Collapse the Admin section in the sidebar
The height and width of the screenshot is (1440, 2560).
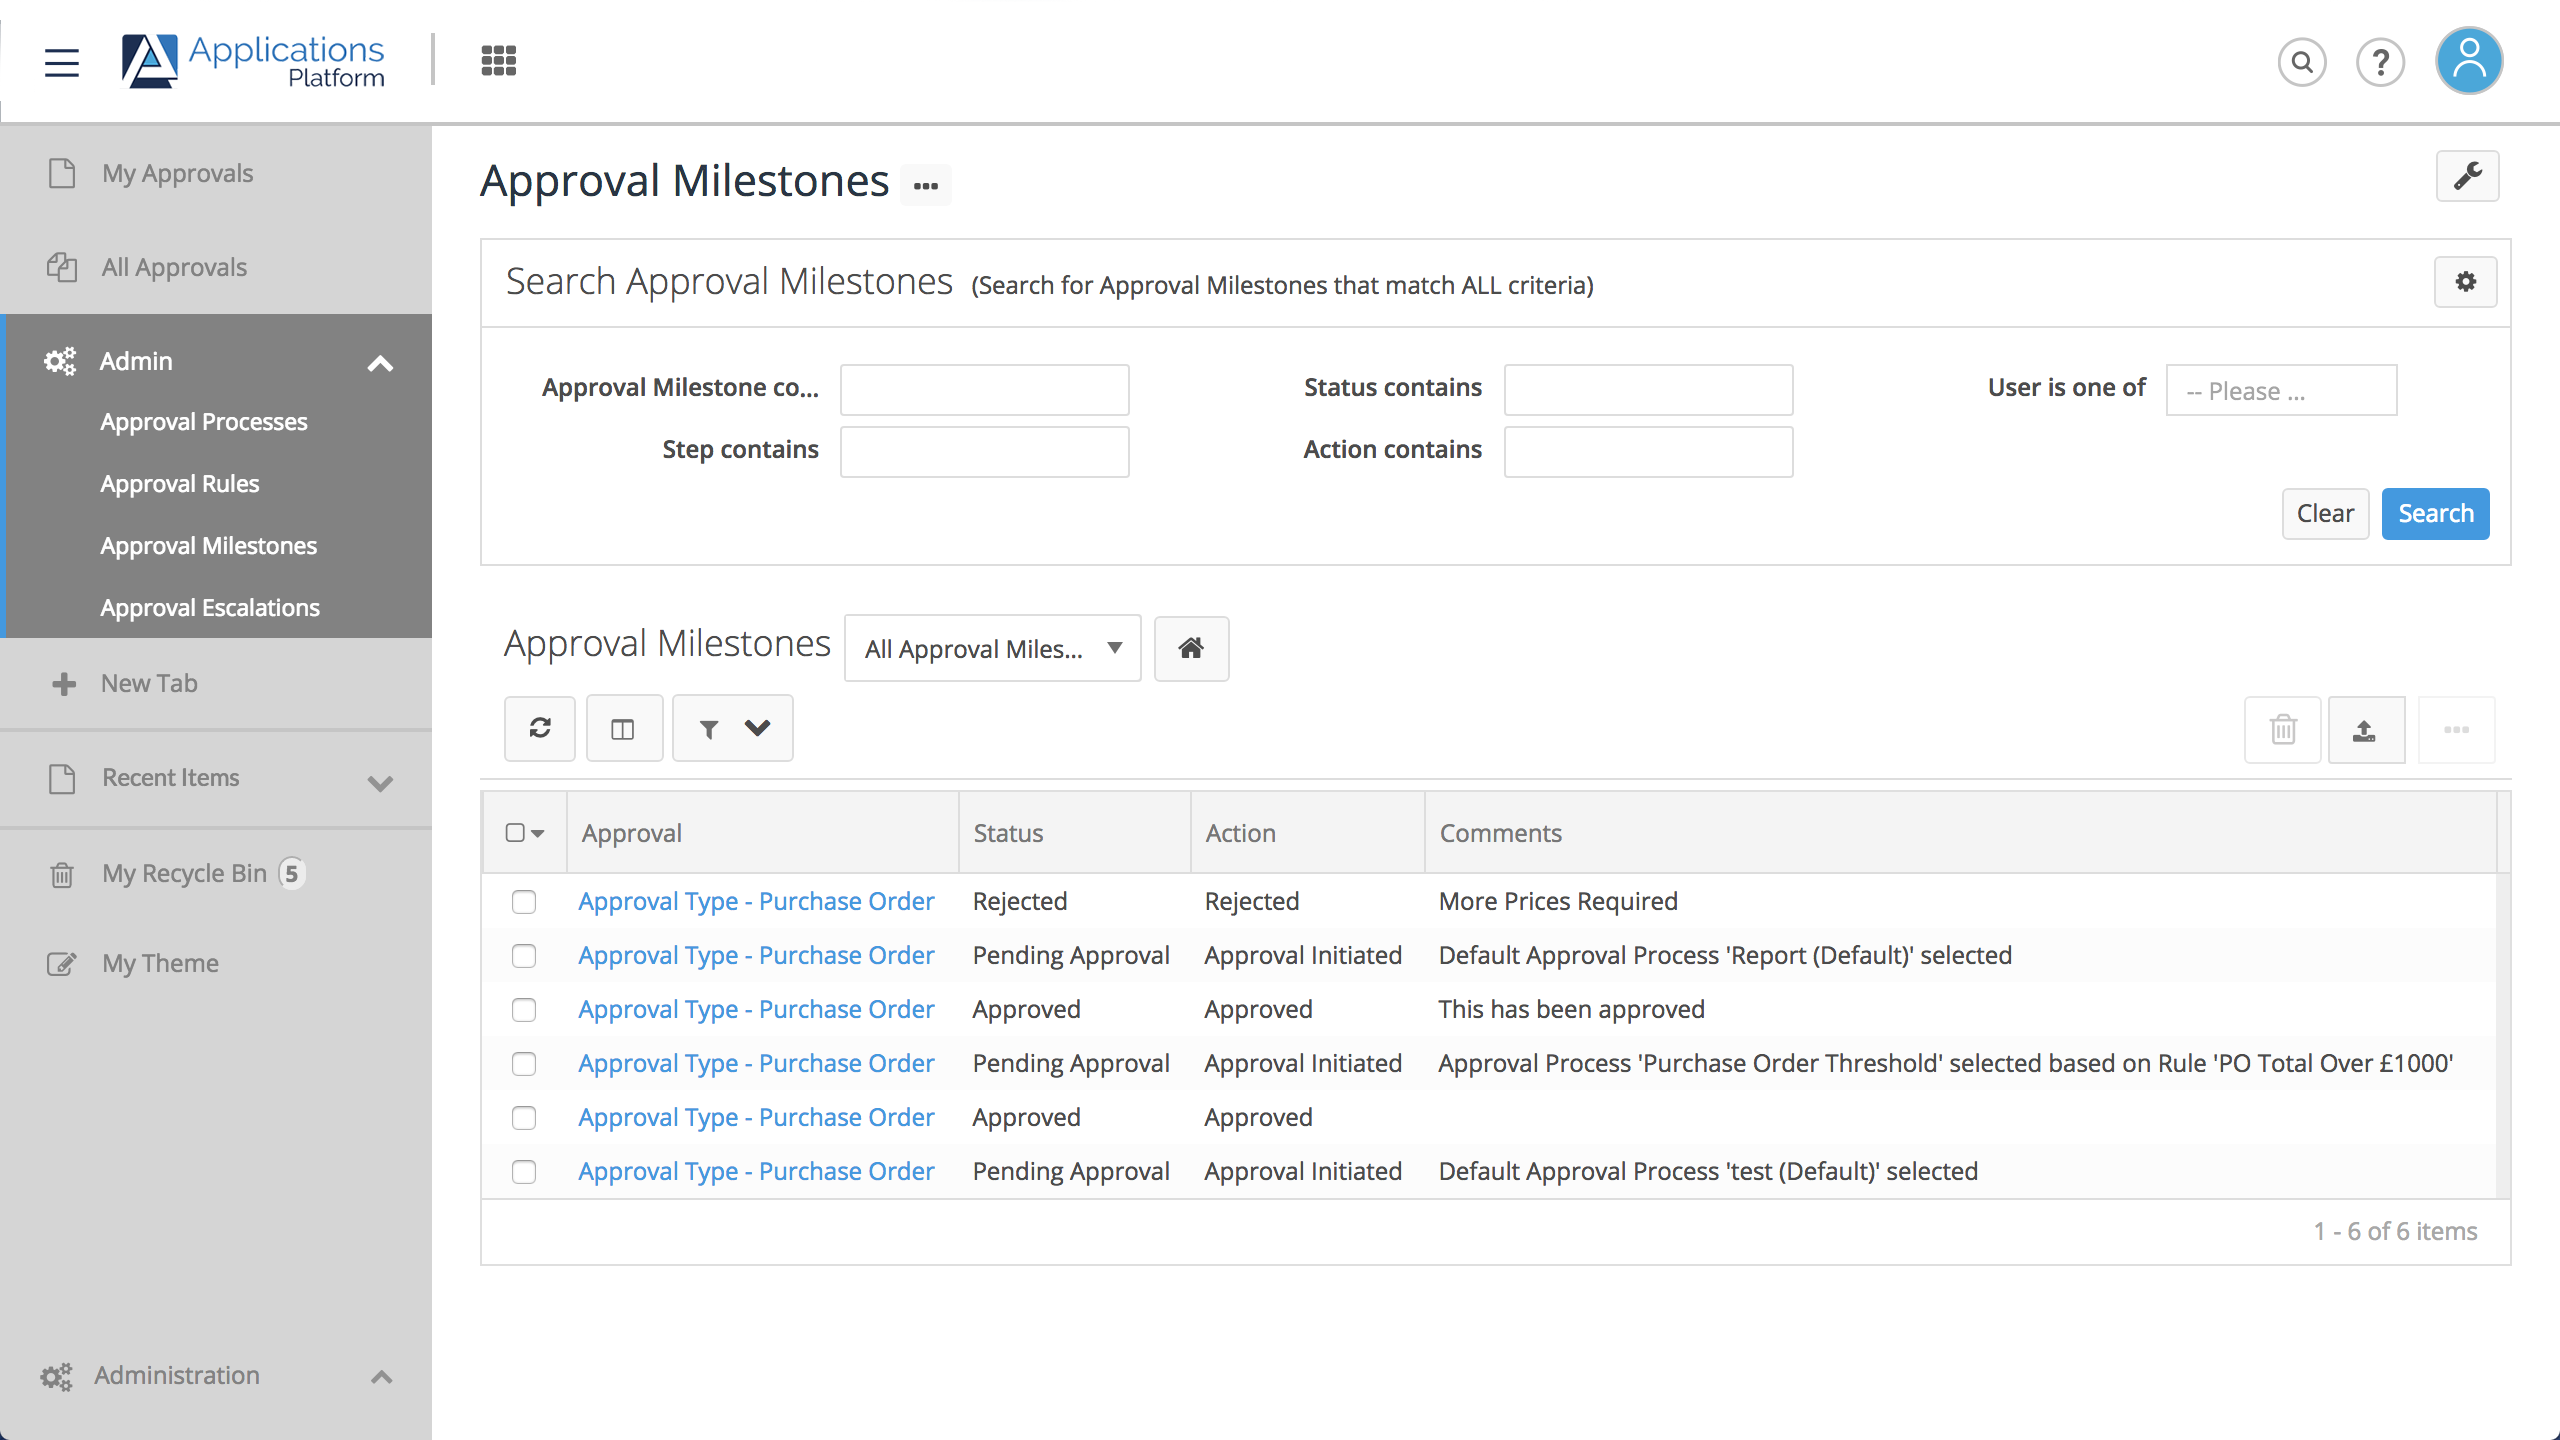click(380, 361)
